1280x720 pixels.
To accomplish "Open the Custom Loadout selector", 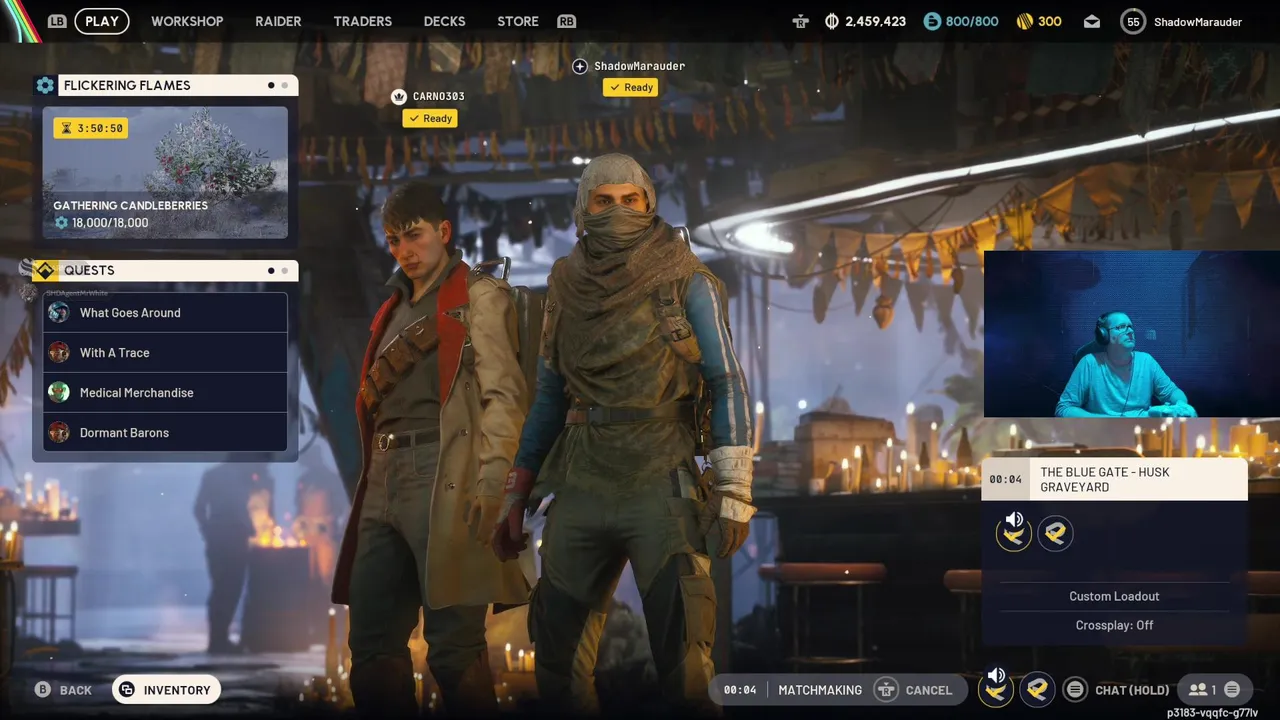I will pos(1114,596).
